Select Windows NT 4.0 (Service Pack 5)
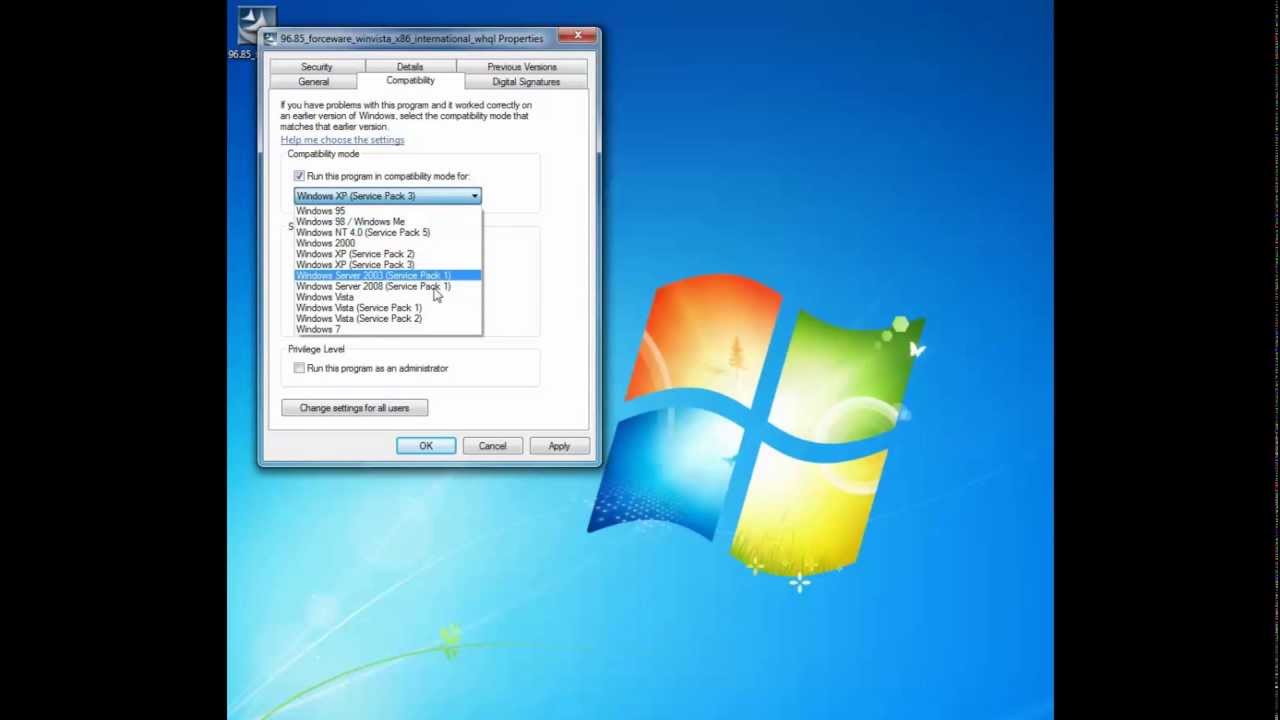The width and height of the screenshot is (1280, 720). point(387,232)
